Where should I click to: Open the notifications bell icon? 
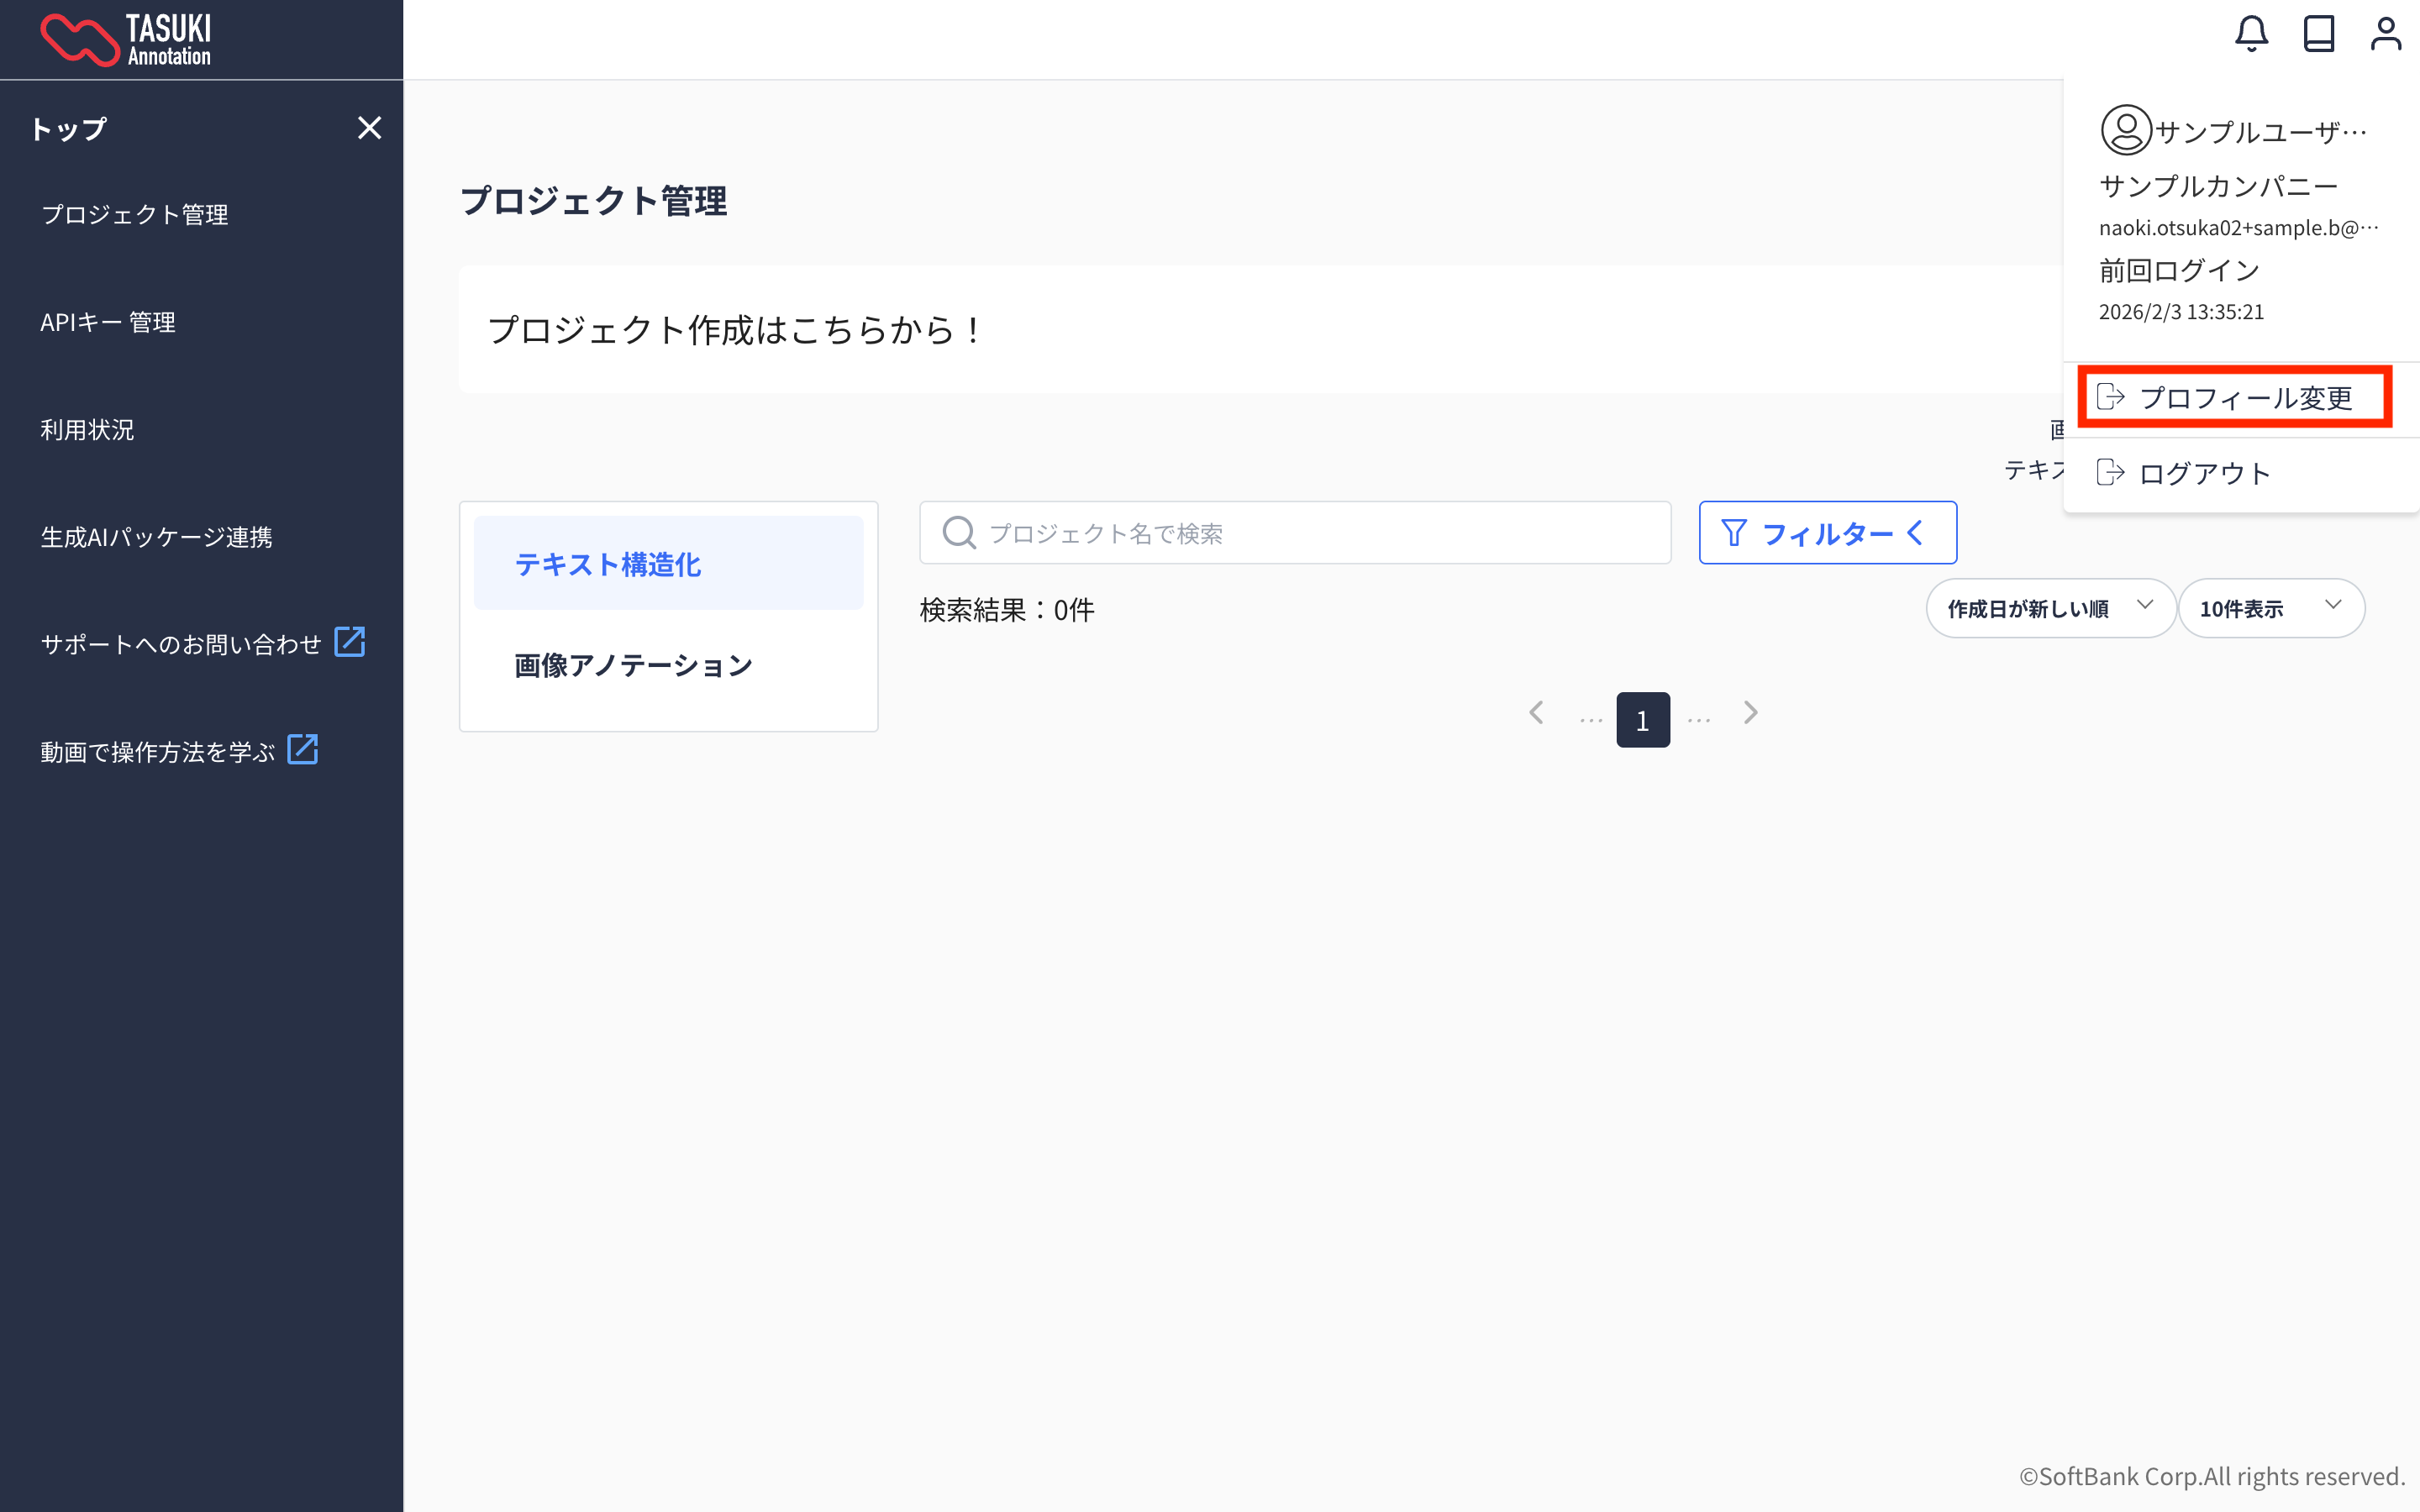coord(2251,34)
